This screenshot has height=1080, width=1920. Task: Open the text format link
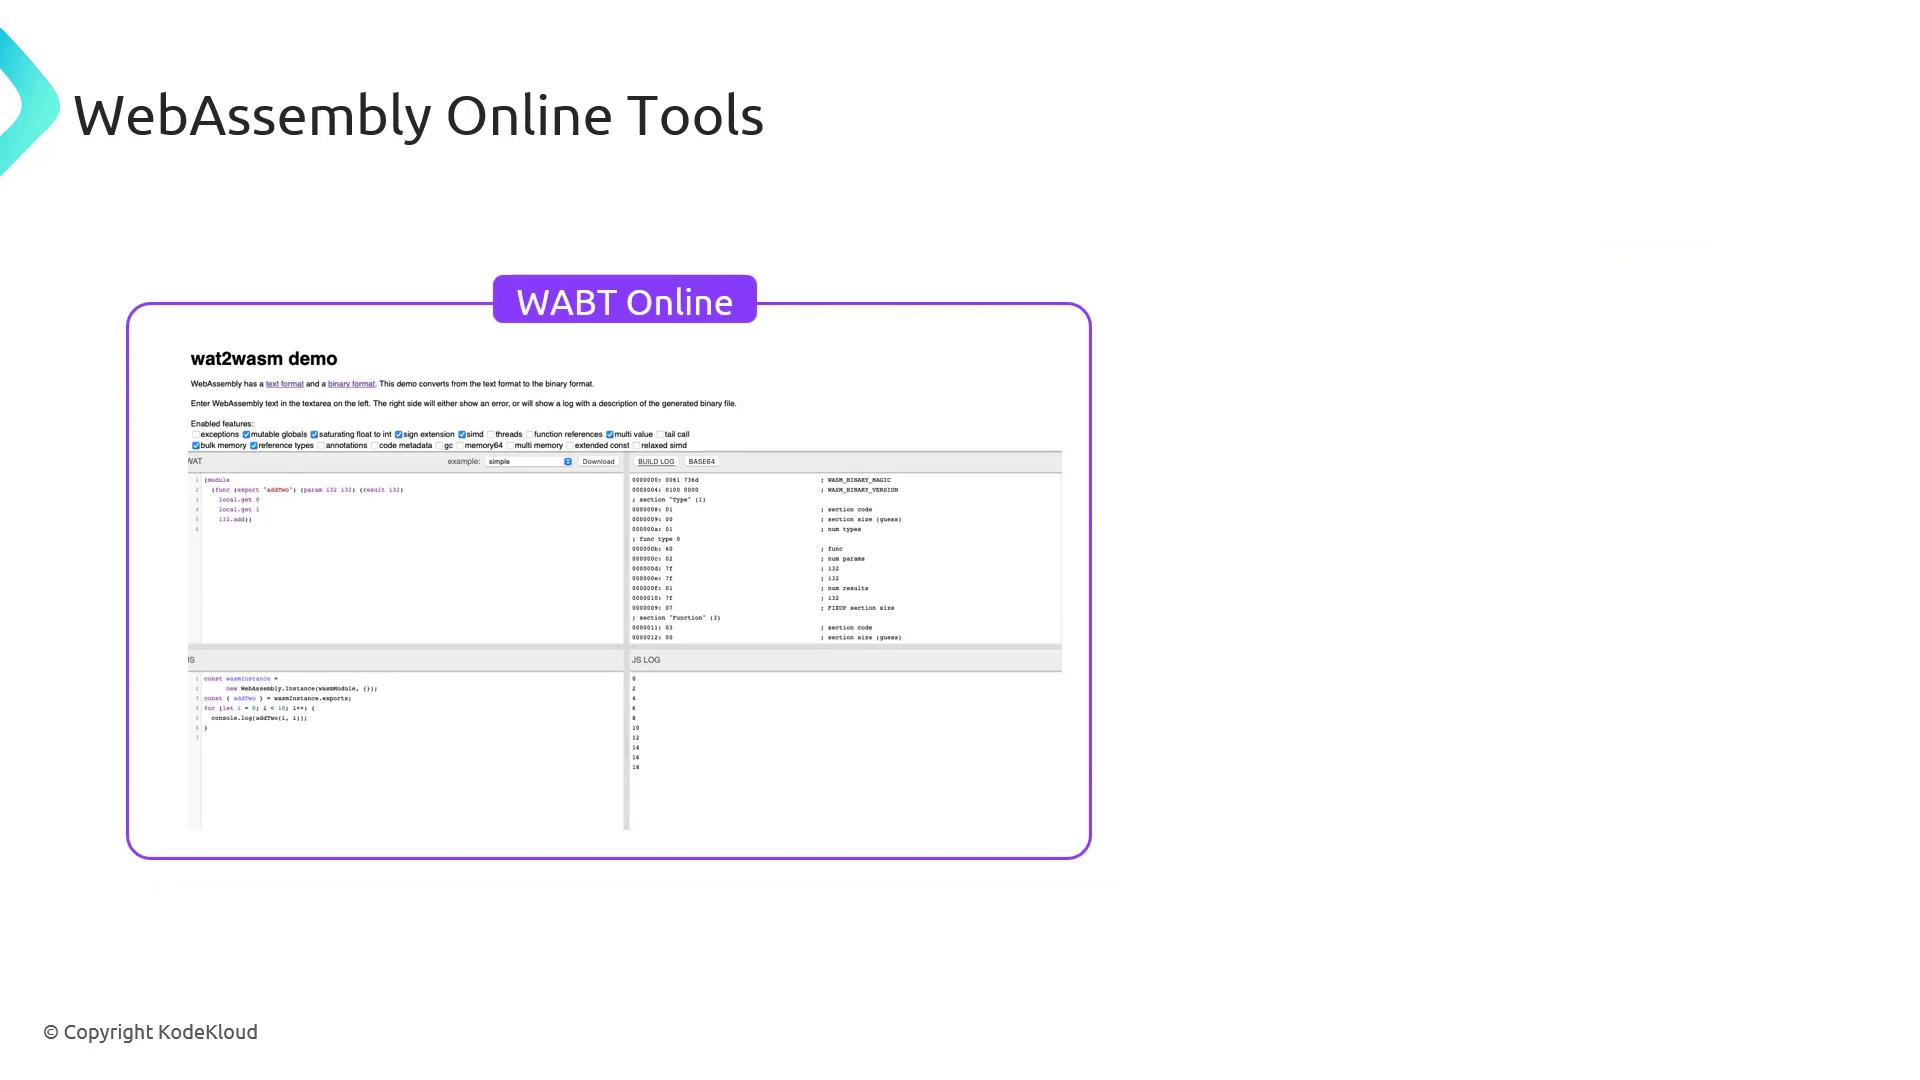point(285,384)
